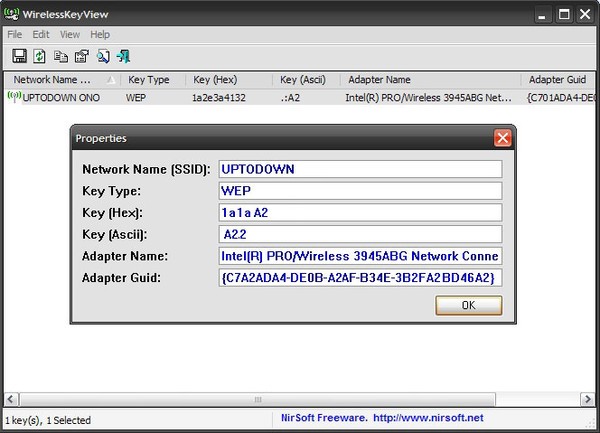Click the WirelessKeyView title bar app icon
The height and width of the screenshot is (433, 600).
[12, 14]
